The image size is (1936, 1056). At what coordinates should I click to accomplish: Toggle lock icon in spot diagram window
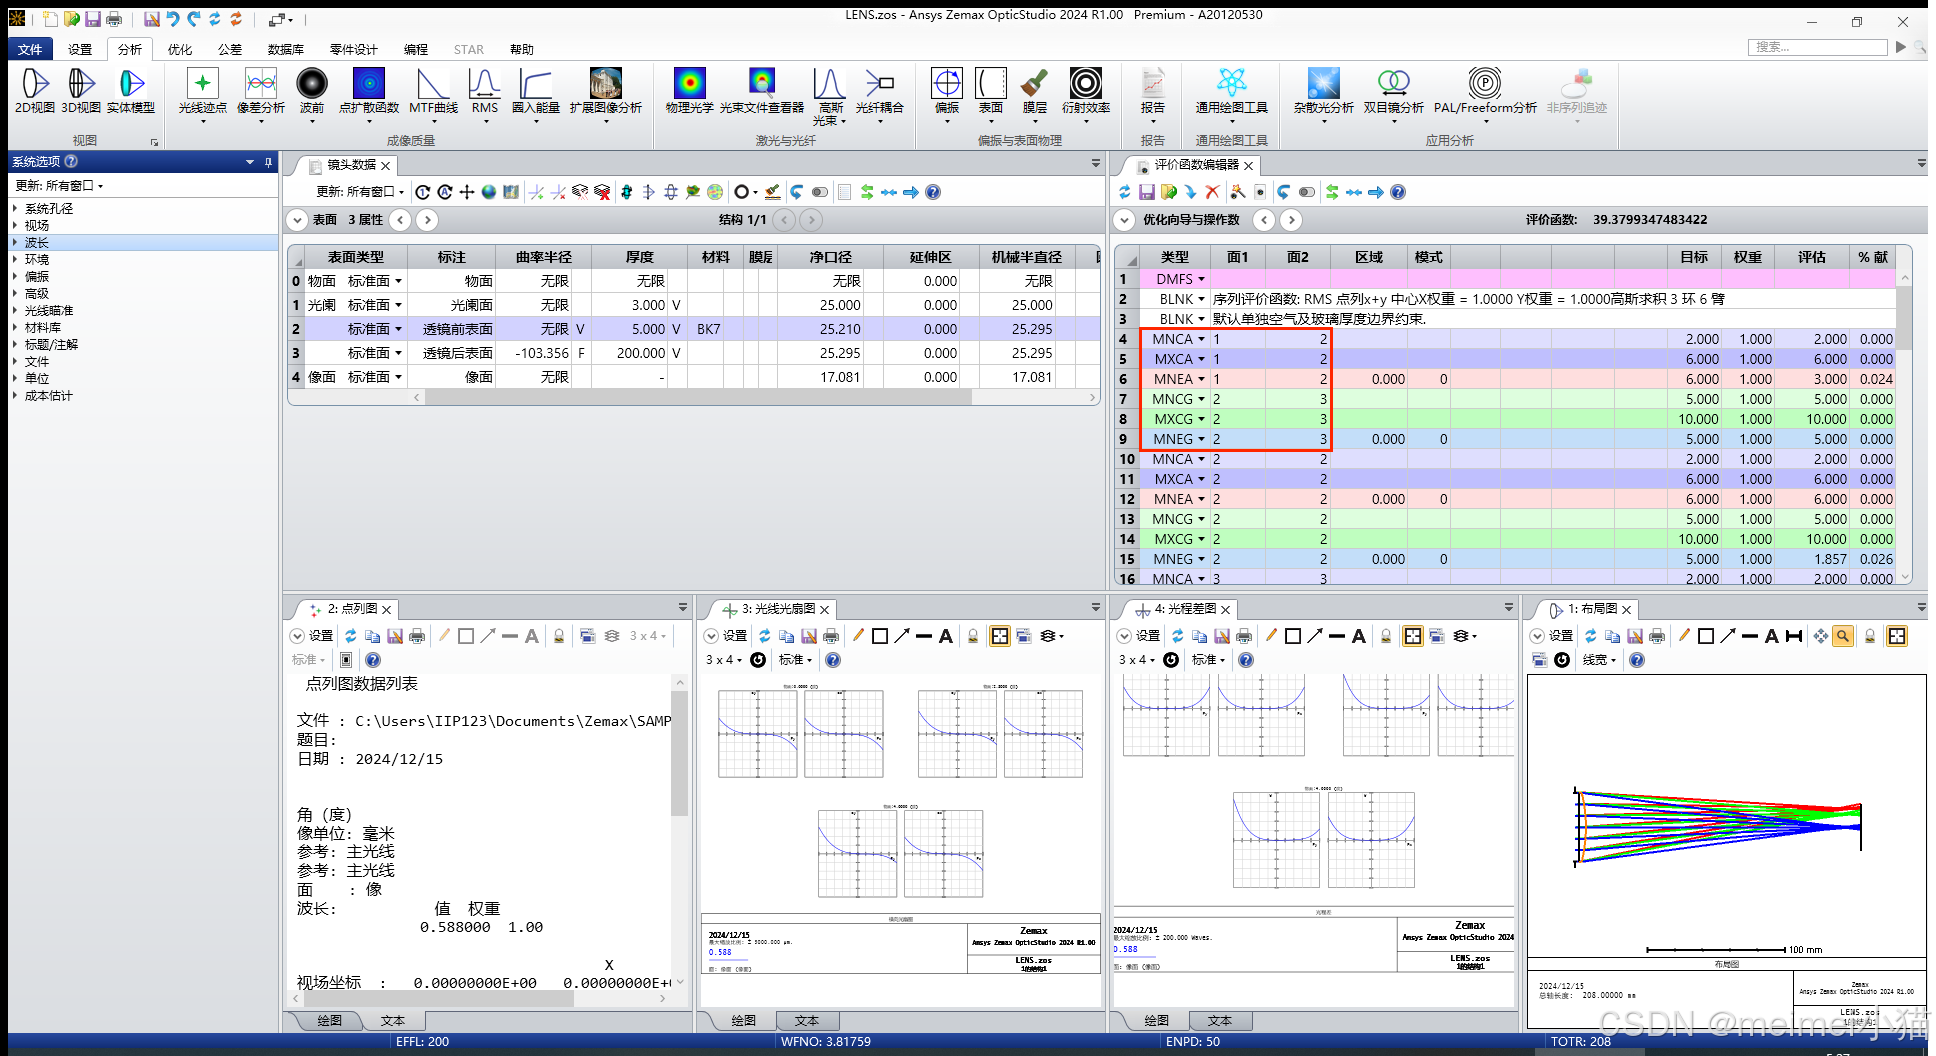click(559, 636)
